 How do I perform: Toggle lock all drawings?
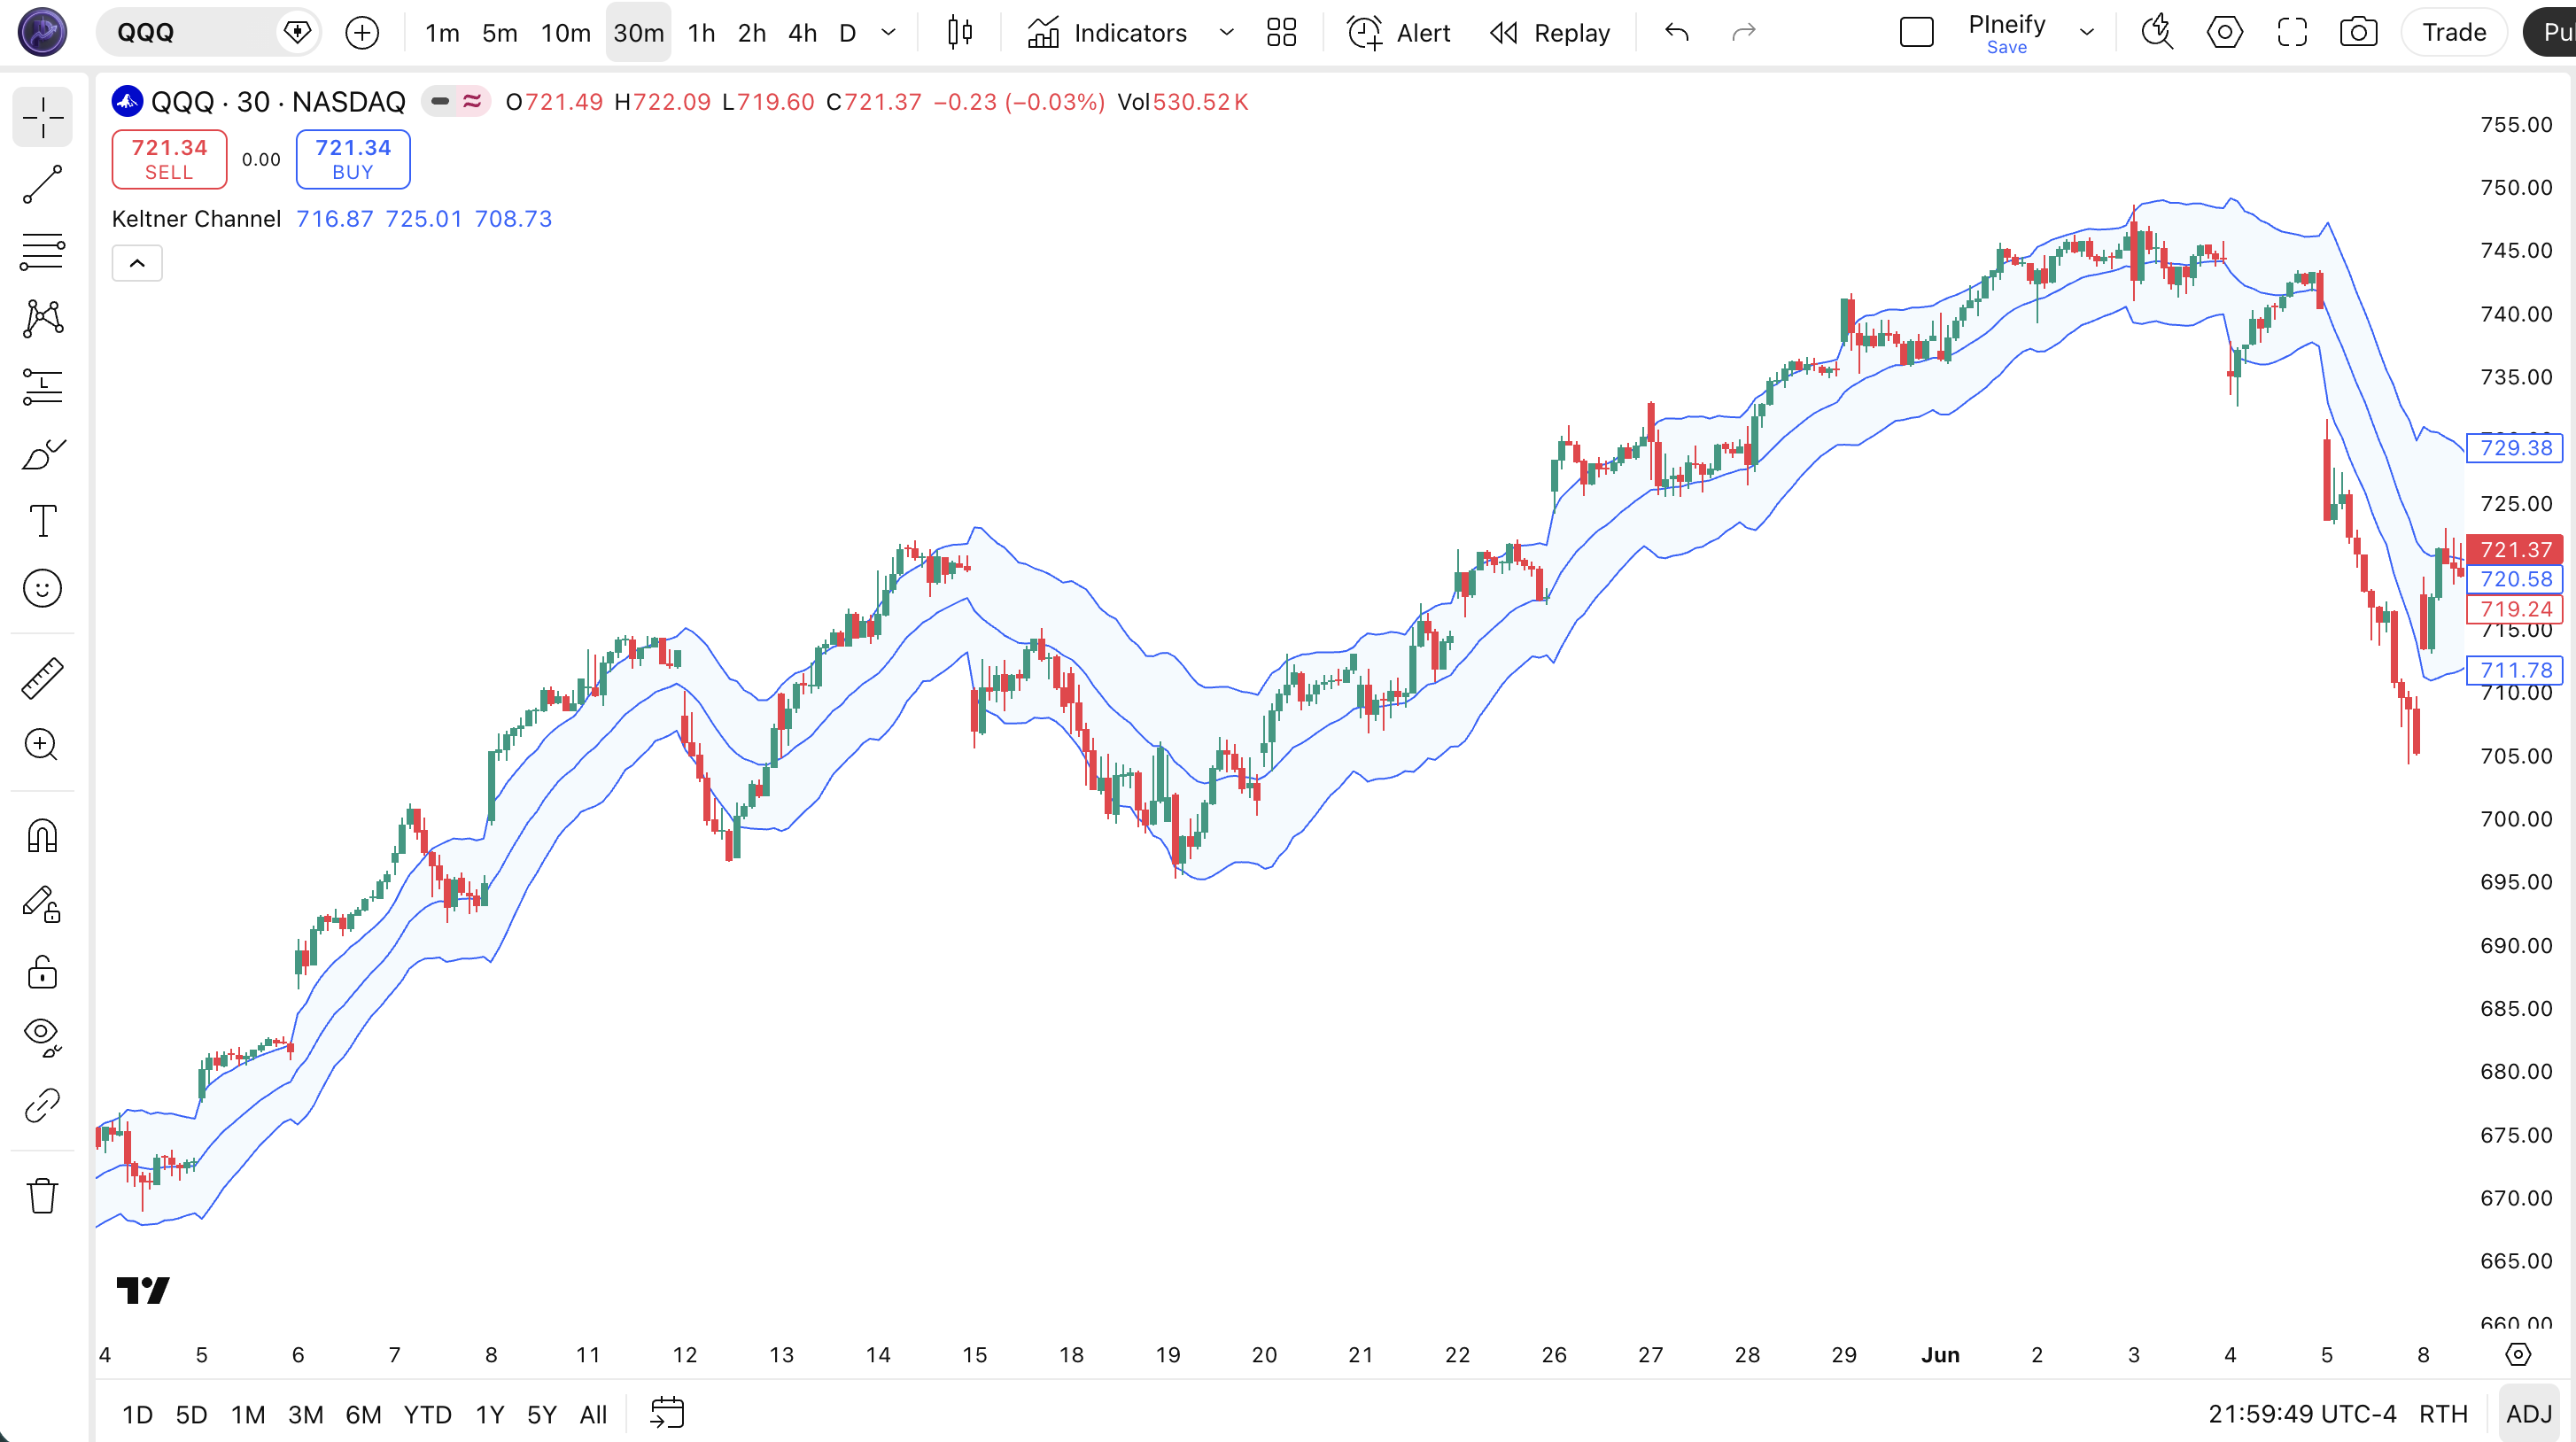pos(43,971)
